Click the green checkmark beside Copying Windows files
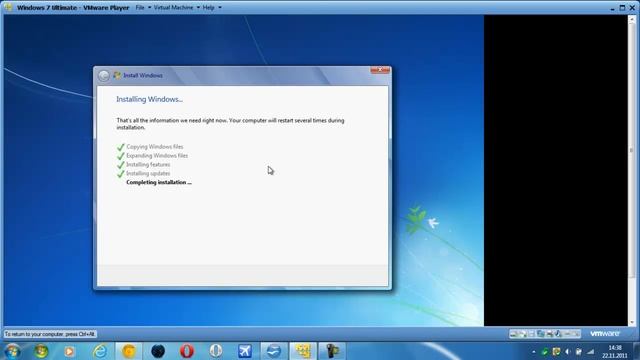The width and height of the screenshot is (640, 360). pyautogui.click(x=120, y=147)
